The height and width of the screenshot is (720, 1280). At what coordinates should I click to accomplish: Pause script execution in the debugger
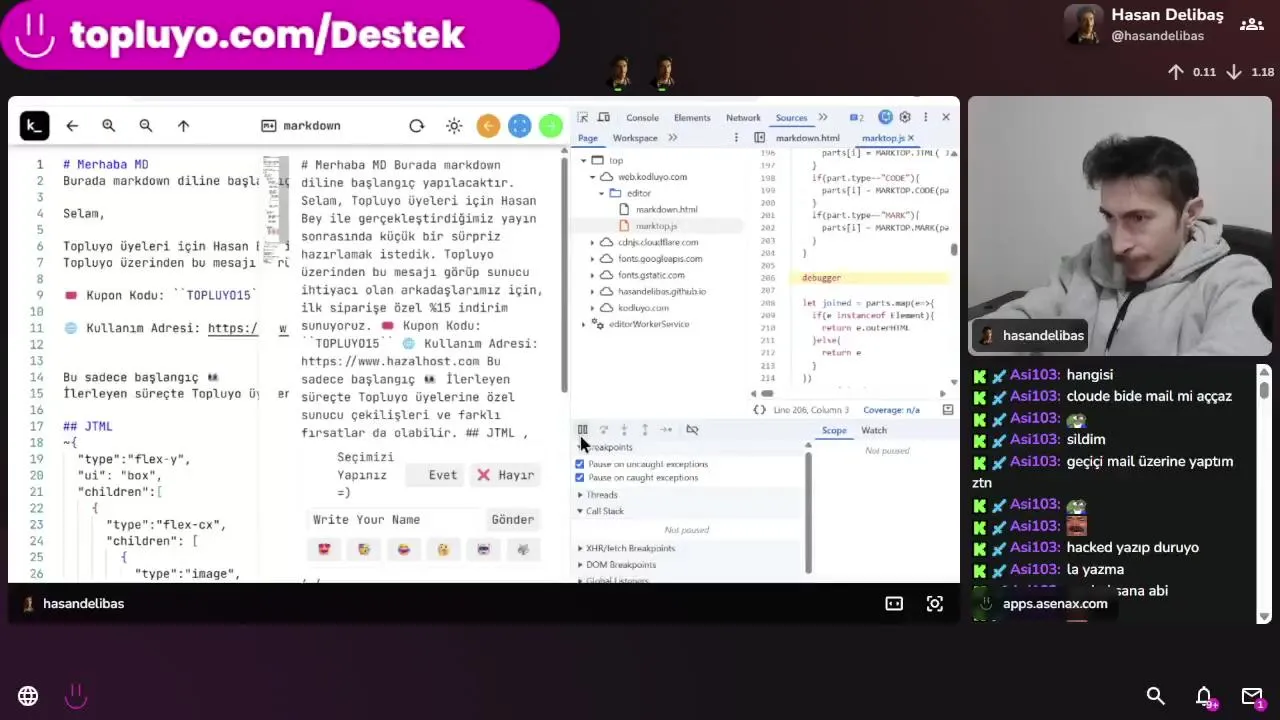point(583,430)
